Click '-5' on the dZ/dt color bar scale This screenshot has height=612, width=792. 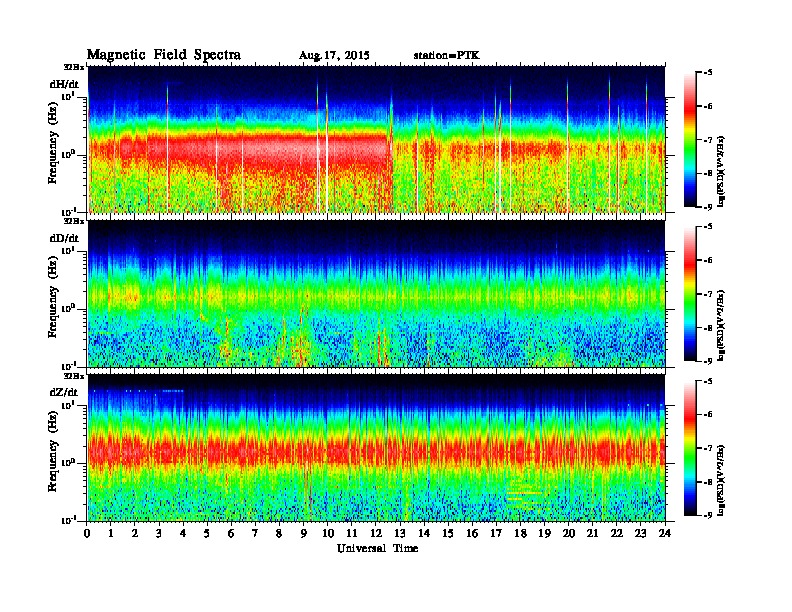coord(708,381)
